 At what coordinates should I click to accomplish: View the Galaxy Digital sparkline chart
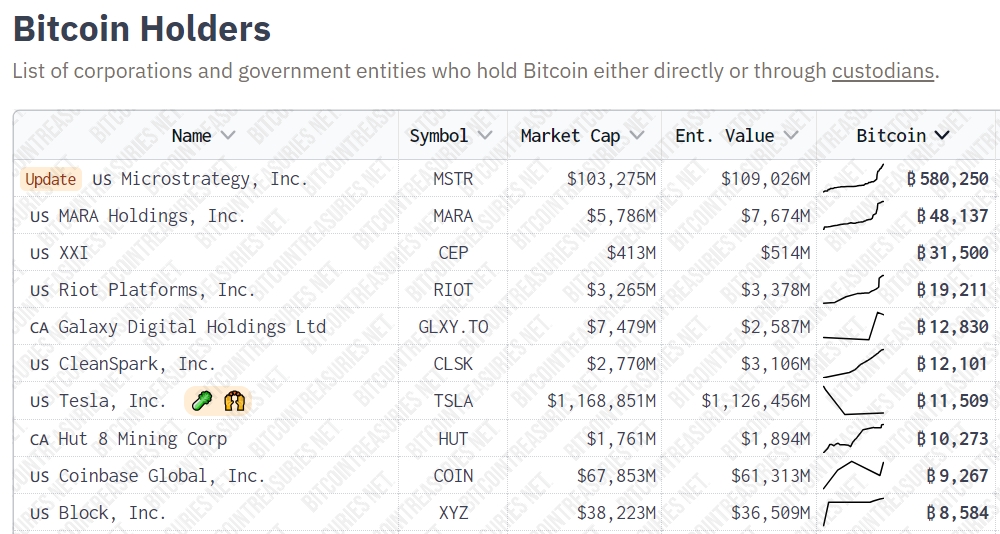tap(853, 326)
